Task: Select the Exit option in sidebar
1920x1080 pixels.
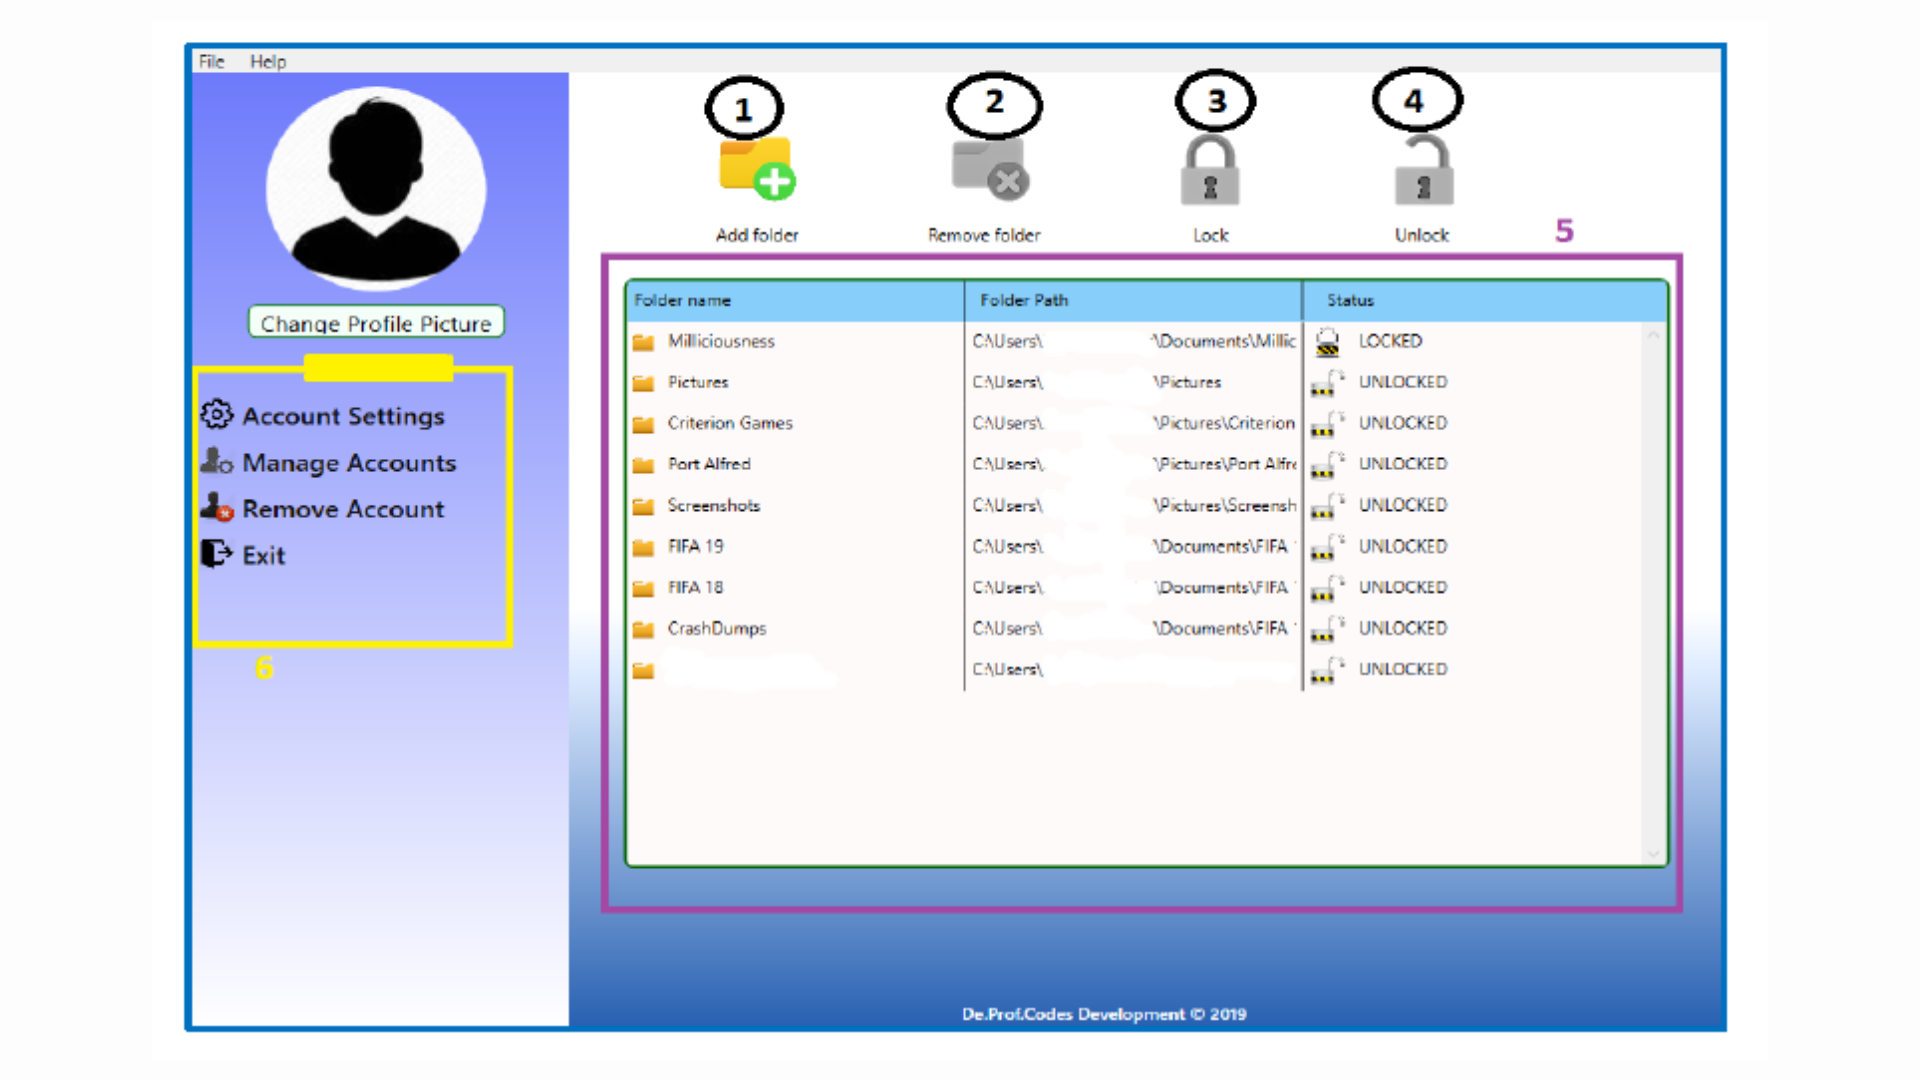Action: pyautogui.click(x=262, y=554)
